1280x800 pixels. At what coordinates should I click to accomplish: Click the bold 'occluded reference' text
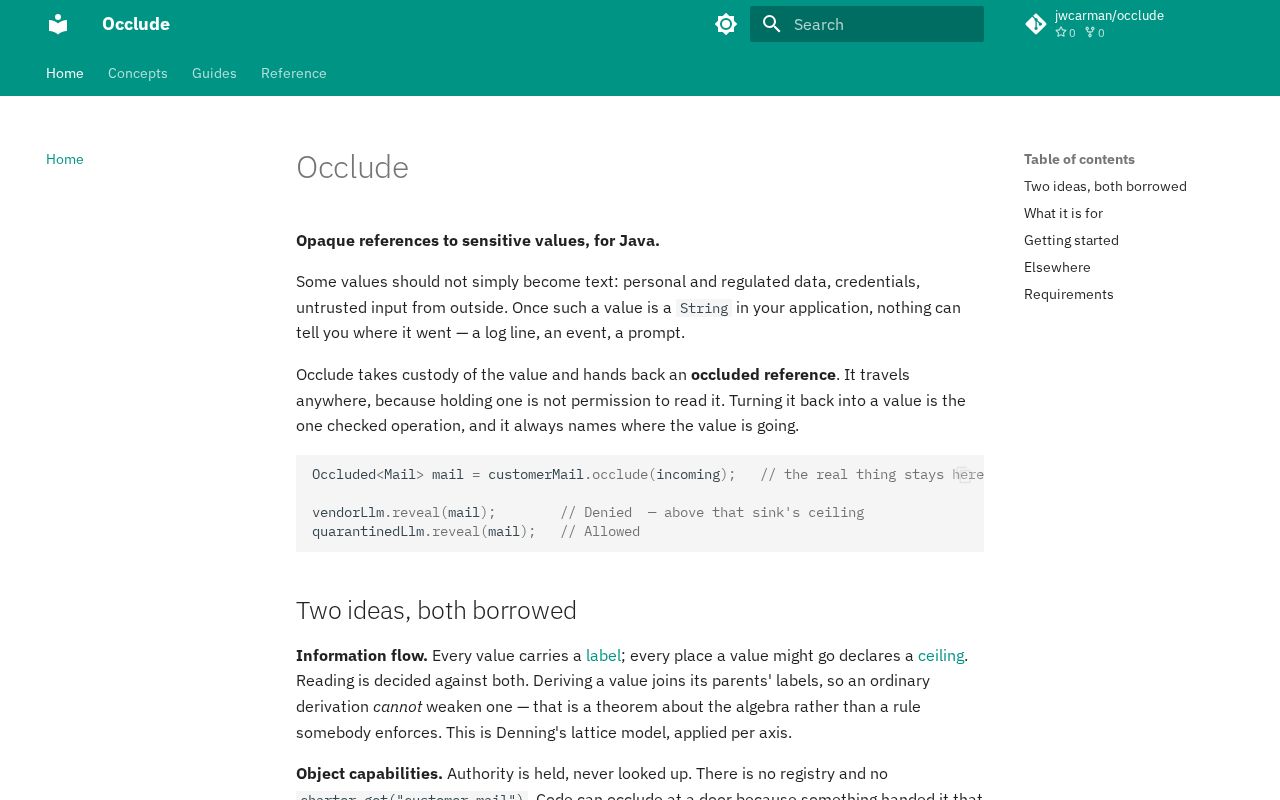point(763,374)
